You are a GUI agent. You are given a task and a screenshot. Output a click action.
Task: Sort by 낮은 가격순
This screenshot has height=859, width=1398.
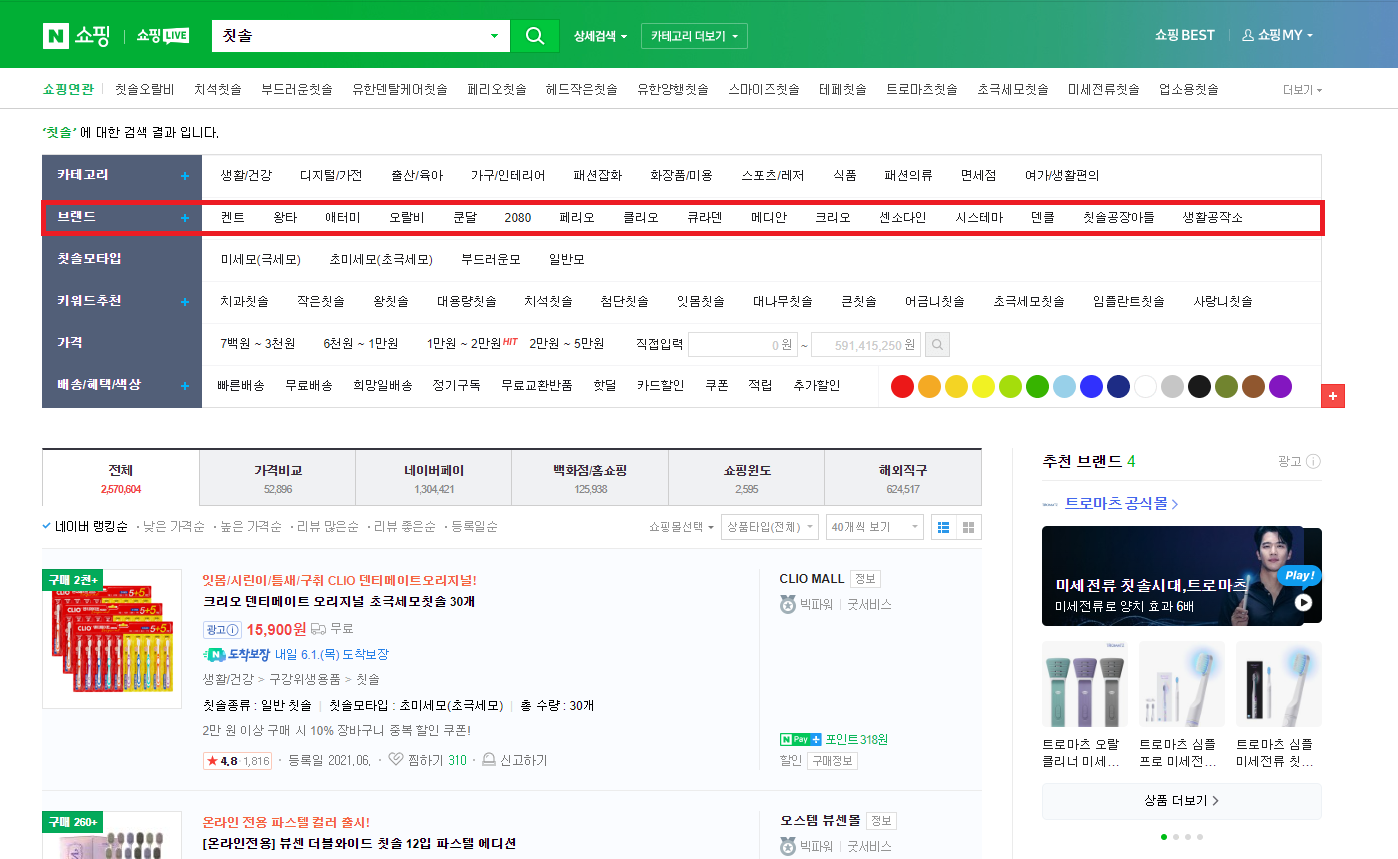[173, 526]
